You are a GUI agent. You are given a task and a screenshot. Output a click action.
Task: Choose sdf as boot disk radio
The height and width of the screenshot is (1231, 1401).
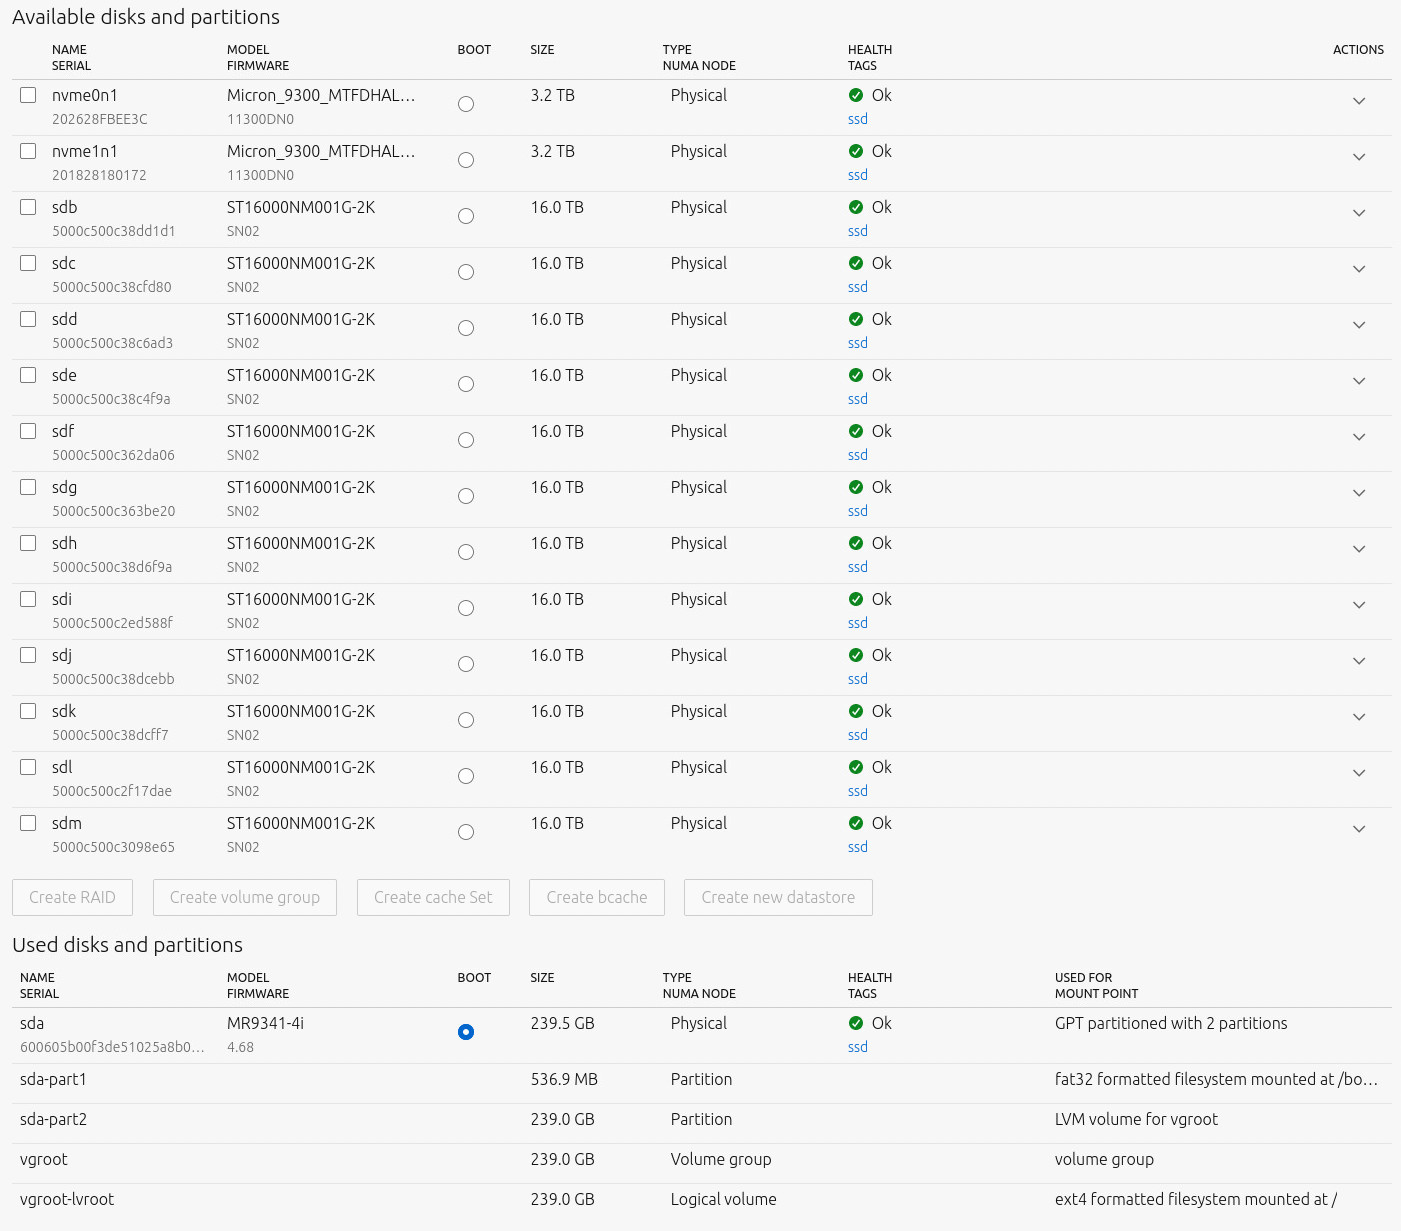coord(466,440)
